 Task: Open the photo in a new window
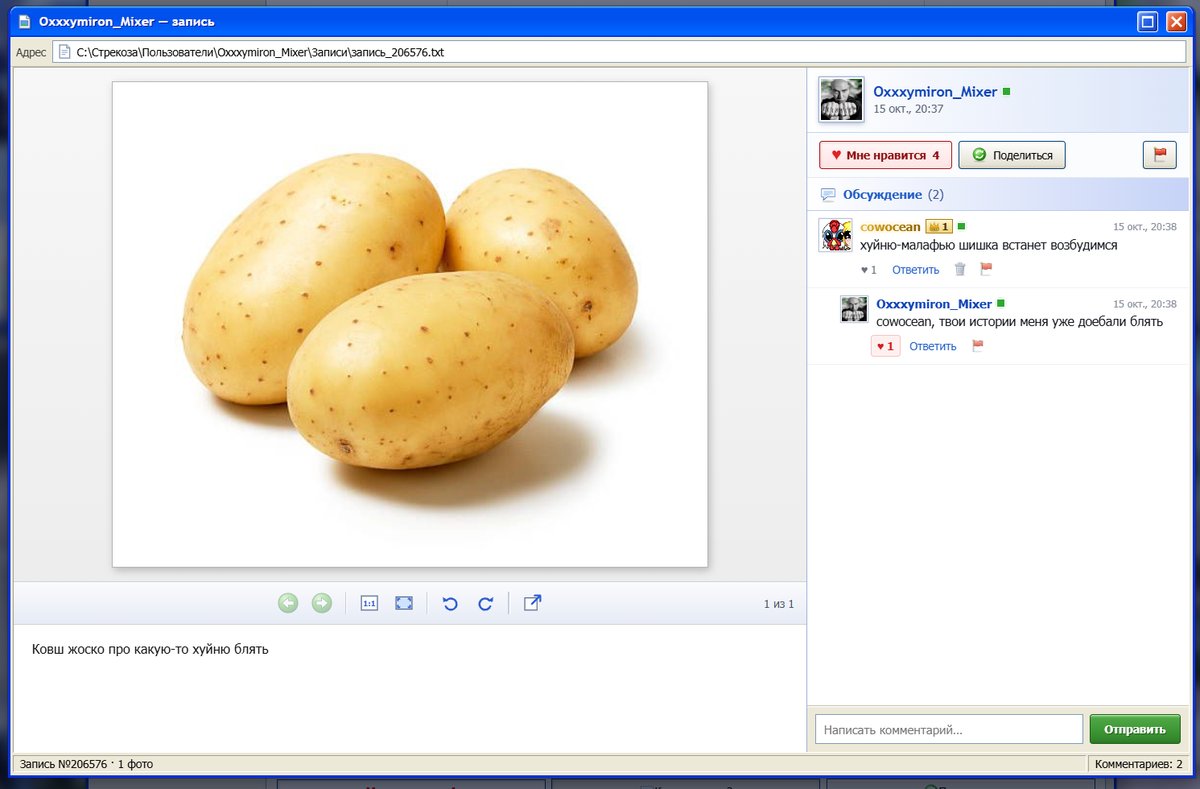(533, 603)
